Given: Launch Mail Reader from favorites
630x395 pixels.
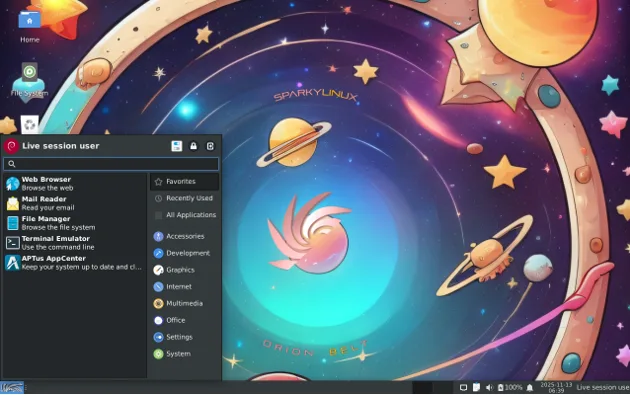Looking at the screenshot, I should [x=74, y=203].
